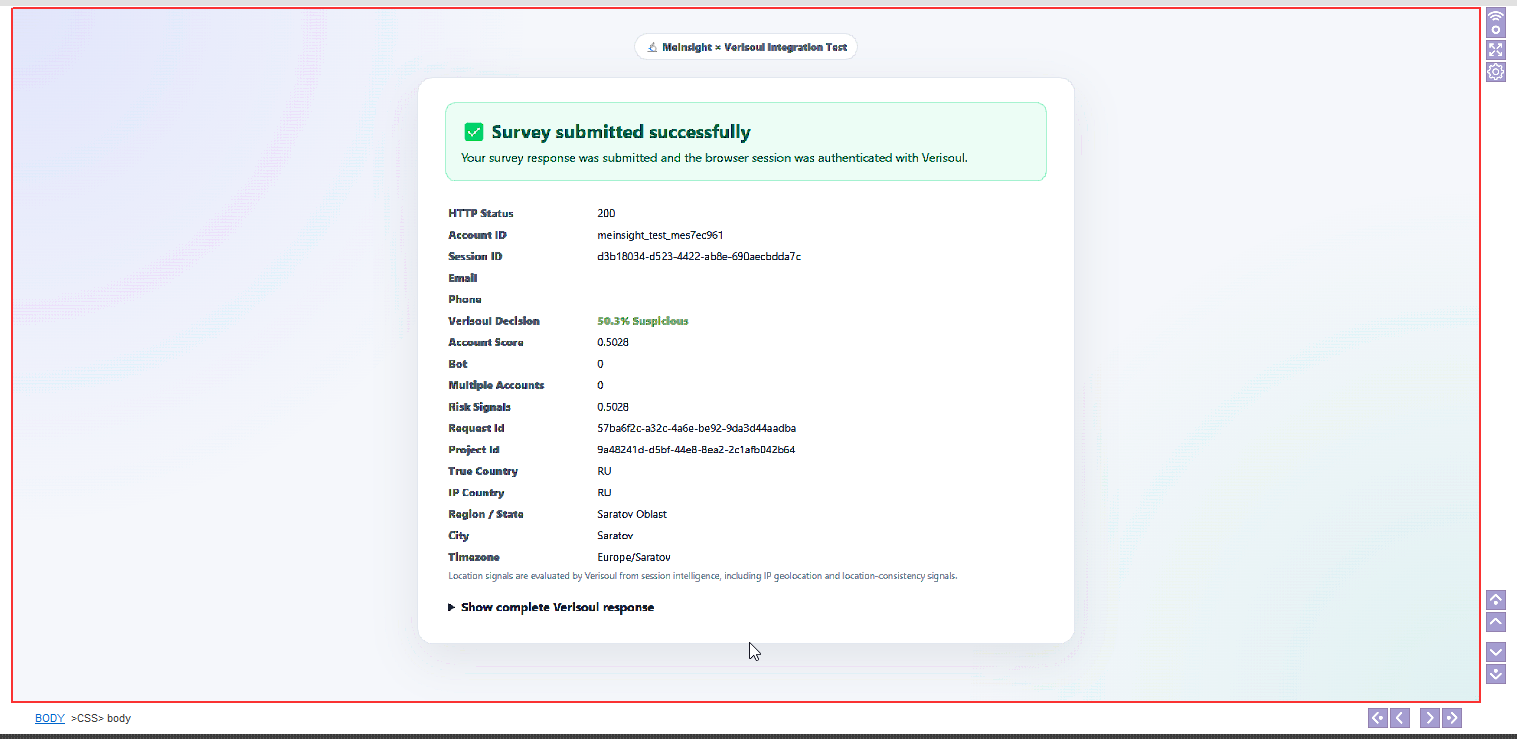1517x739 pixels.
Task: Click the Meinsight × Verisoul Integration Test badge
Action: tap(746, 47)
